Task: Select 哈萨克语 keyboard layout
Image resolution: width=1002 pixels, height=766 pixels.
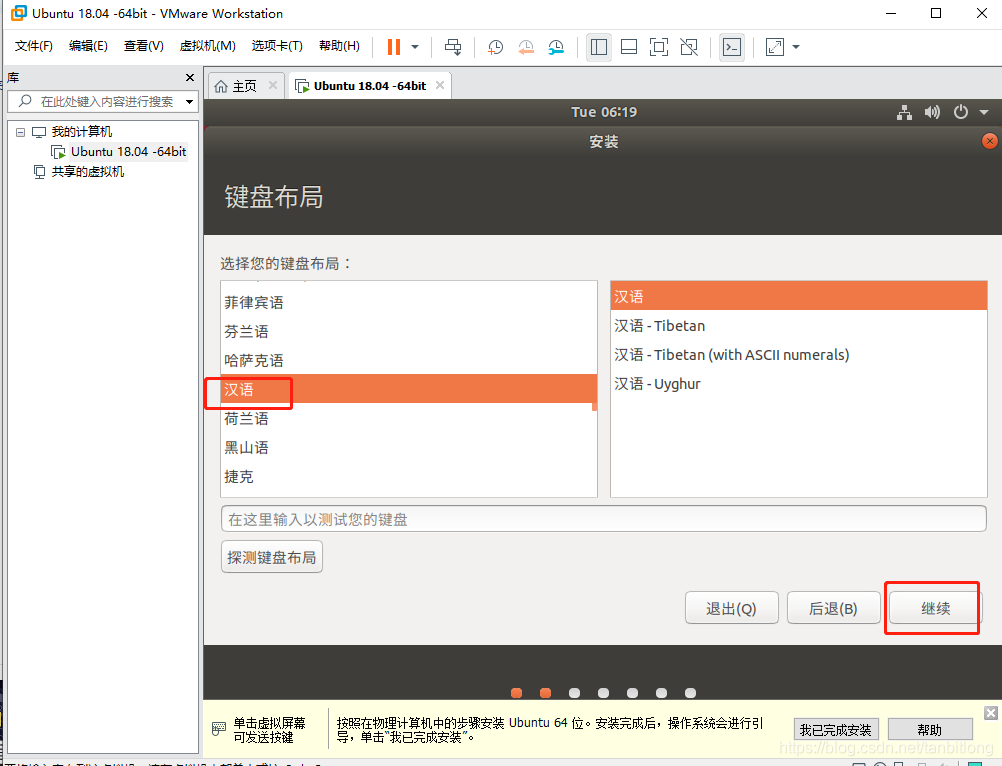Action: [409, 360]
